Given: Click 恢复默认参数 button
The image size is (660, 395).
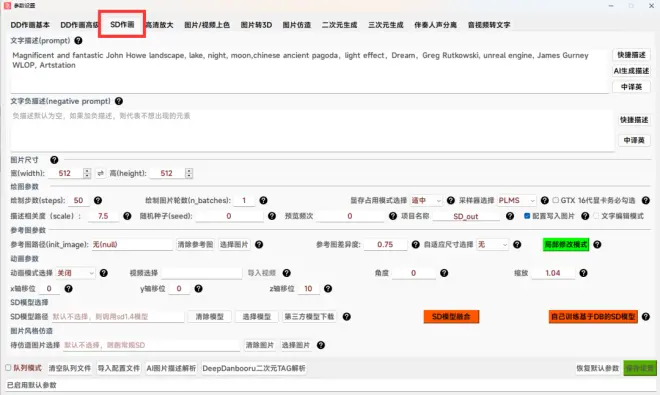Looking at the screenshot, I should click(x=597, y=368).
